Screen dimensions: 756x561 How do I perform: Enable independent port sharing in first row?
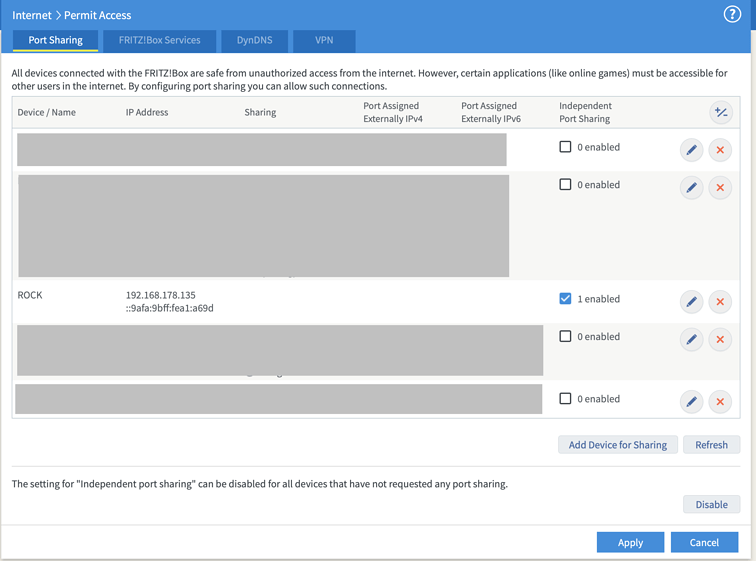[x=565, y=147]
